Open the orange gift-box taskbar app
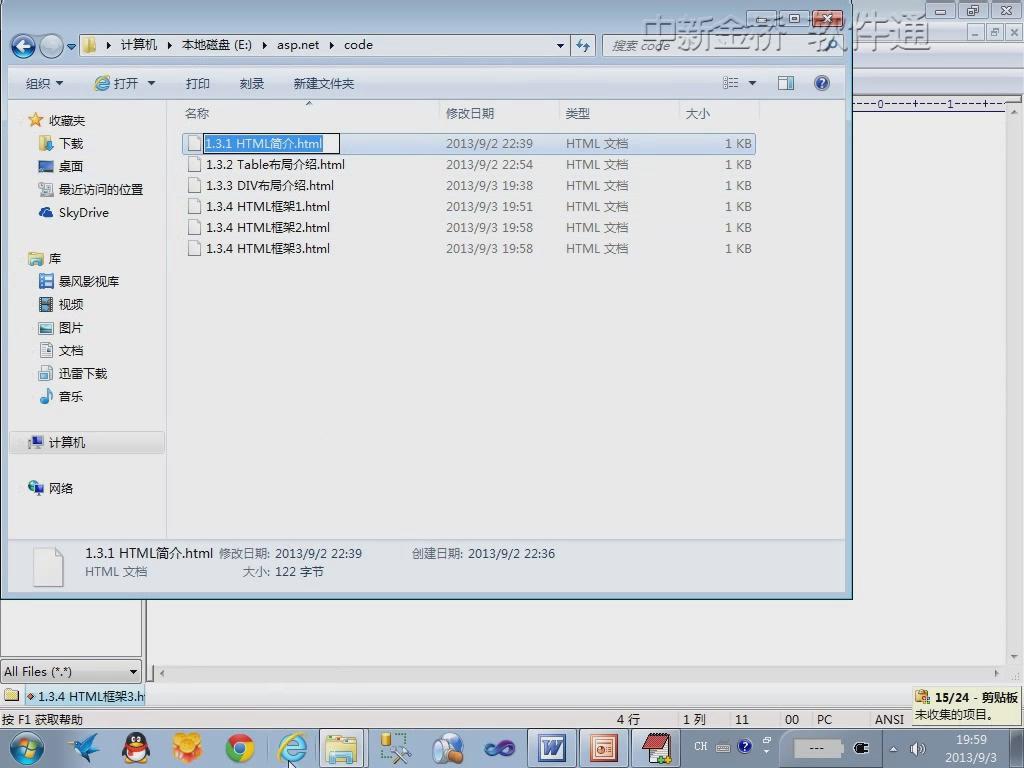The image size is (1024, 768). [x=187, y=748]
